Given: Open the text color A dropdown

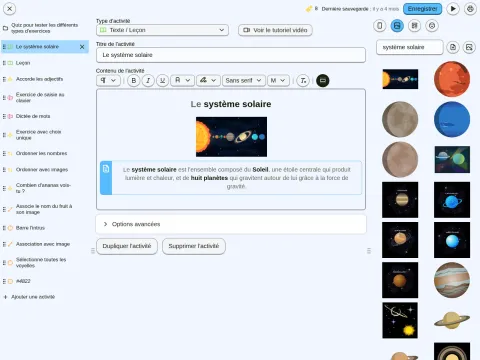Looking at the screenshot, I should [x=182, y=80].
